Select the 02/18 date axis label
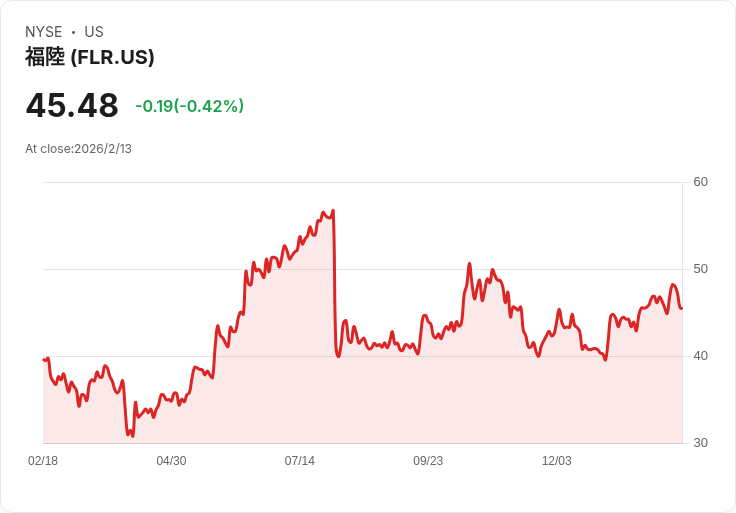 43,461
